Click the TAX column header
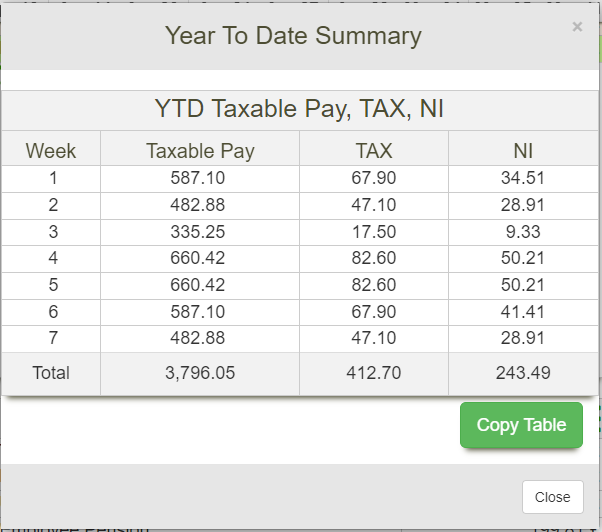This screenshot has height=532, width=602. pyautogui.click(x=374, y=151)
